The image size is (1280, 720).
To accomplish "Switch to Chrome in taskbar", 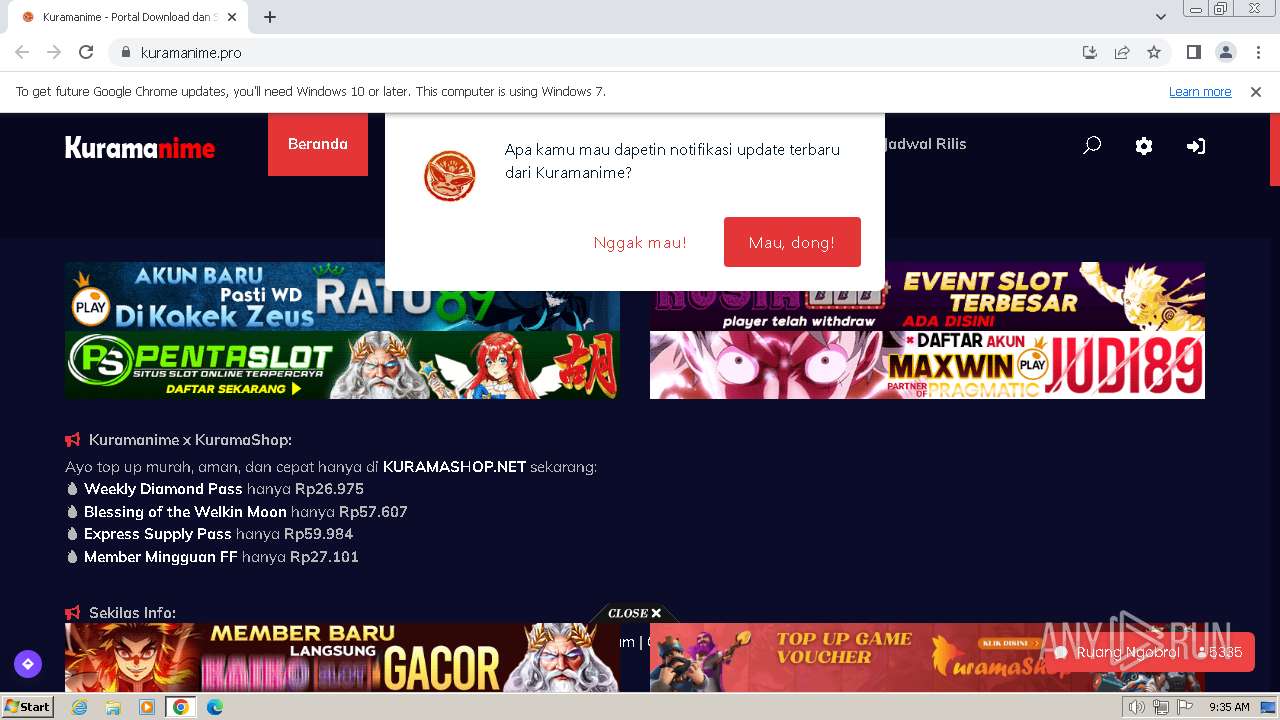I will 180,707.
